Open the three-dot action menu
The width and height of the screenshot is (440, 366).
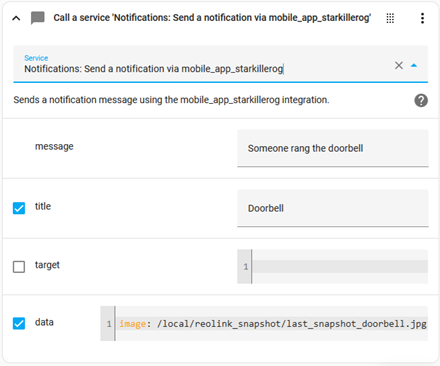(x=422, y=18)
